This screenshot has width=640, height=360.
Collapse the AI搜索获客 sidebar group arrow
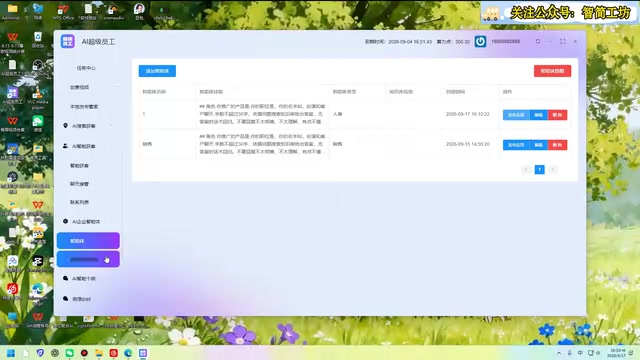111,126
